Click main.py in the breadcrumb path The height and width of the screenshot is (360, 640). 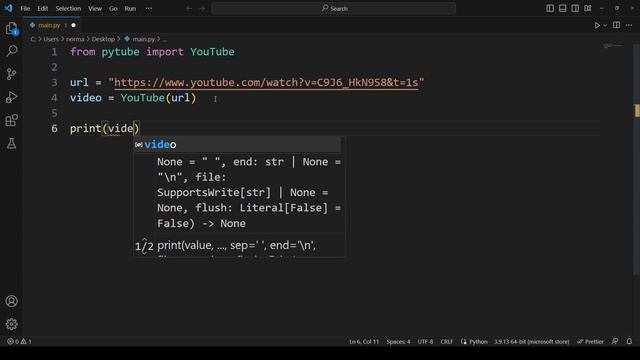point(143,39)
